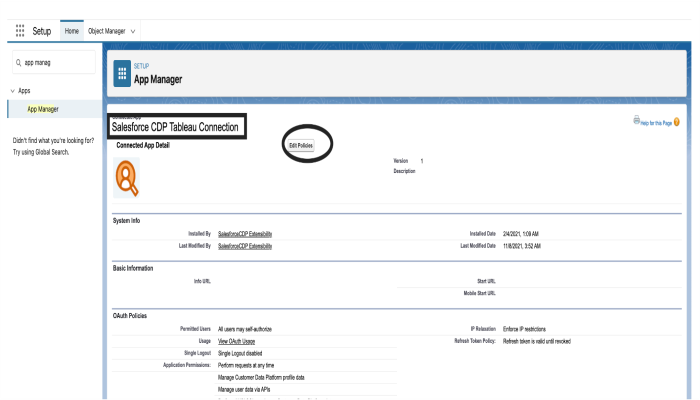Open Installed By SalesforceCDP Extensibility link
Image resolution: width=700 pixels, height=400 pixels.
pos(245,234)
